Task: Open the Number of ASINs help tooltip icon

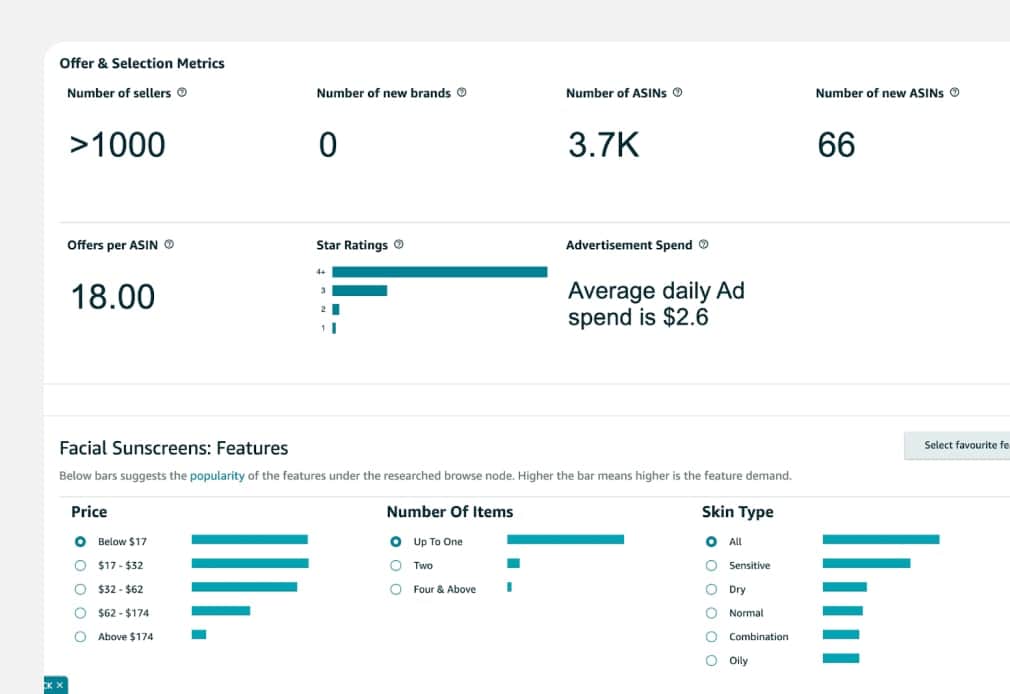Action: pyautogui.click(x=677, y=93)
